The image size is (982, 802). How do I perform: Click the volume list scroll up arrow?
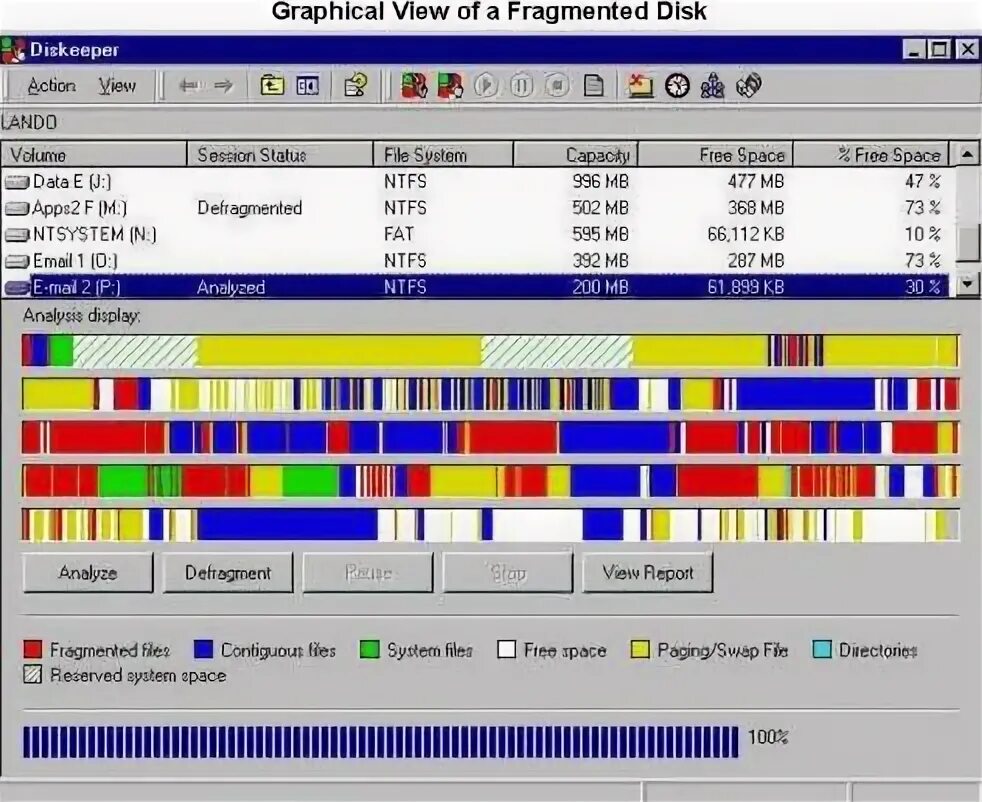[x=967, y=154]
